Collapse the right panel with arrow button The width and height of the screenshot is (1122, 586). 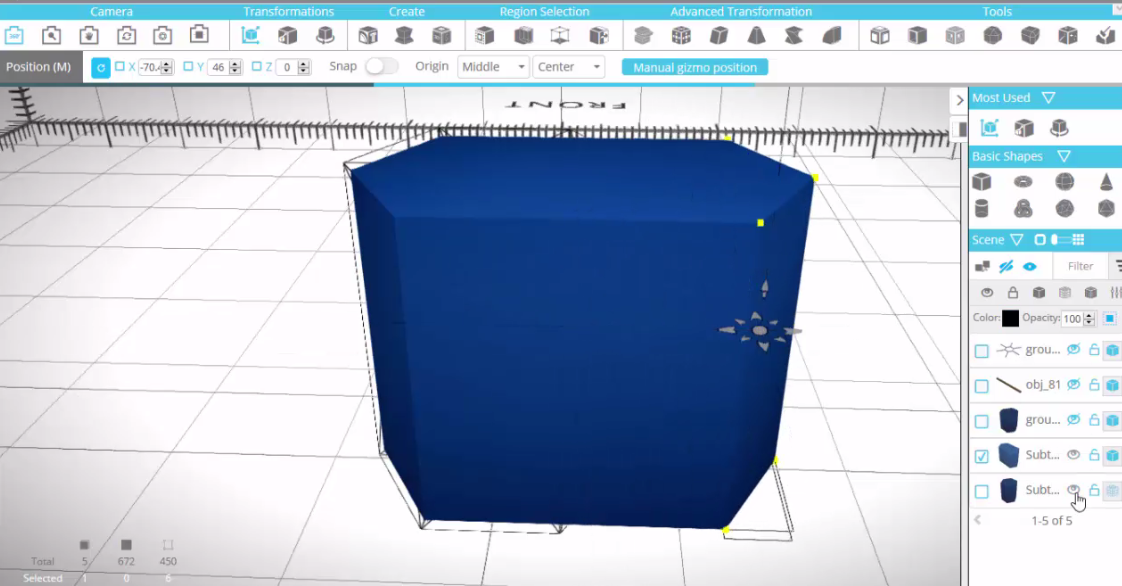tap(960, 100)
